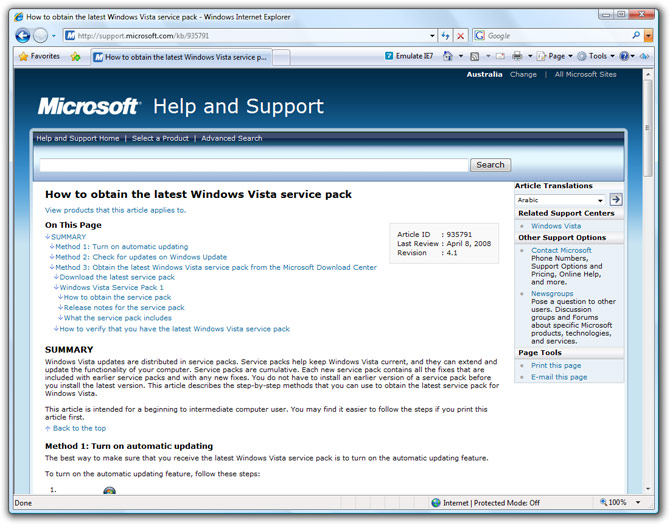Open the recent pages dropdown beside Forward
Image resolution: width=670 pixels, height=525 pixels.
pyautogui.click(x=54, y=36)
